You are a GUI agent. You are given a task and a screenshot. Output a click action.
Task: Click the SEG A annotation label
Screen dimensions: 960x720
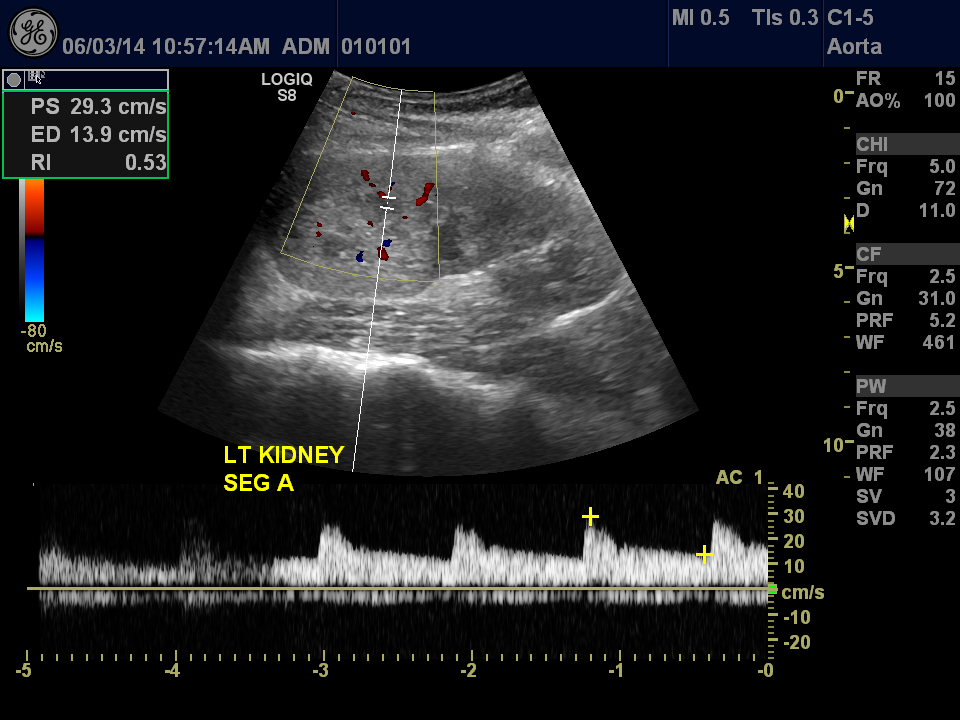[260, 484]
